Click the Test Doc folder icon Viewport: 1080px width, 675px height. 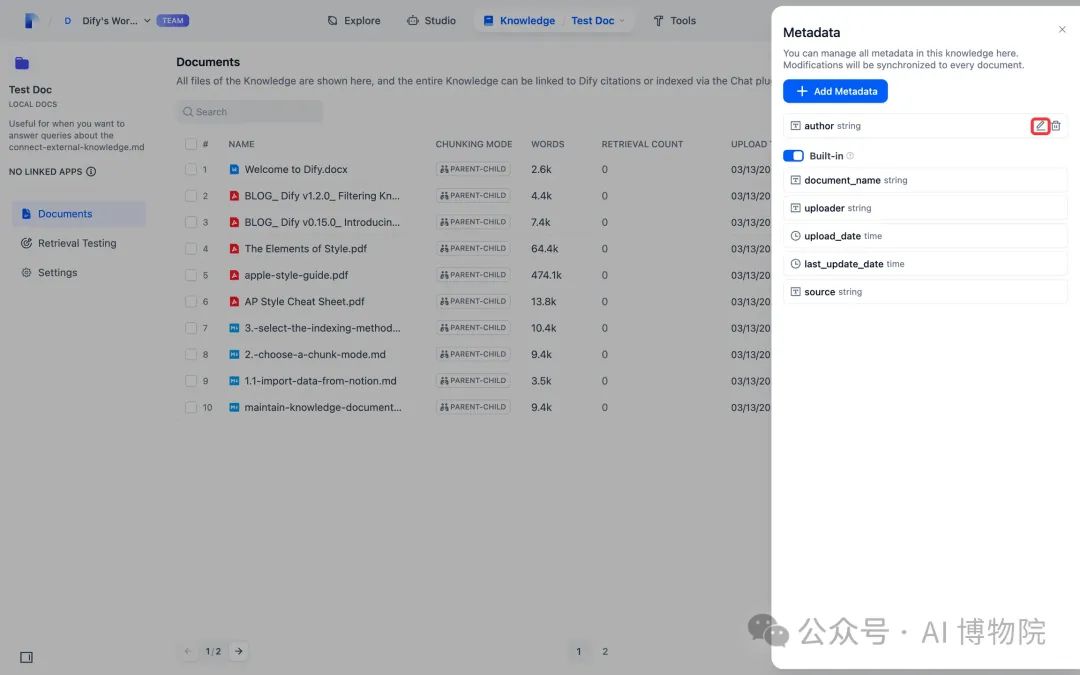[22, 63]
